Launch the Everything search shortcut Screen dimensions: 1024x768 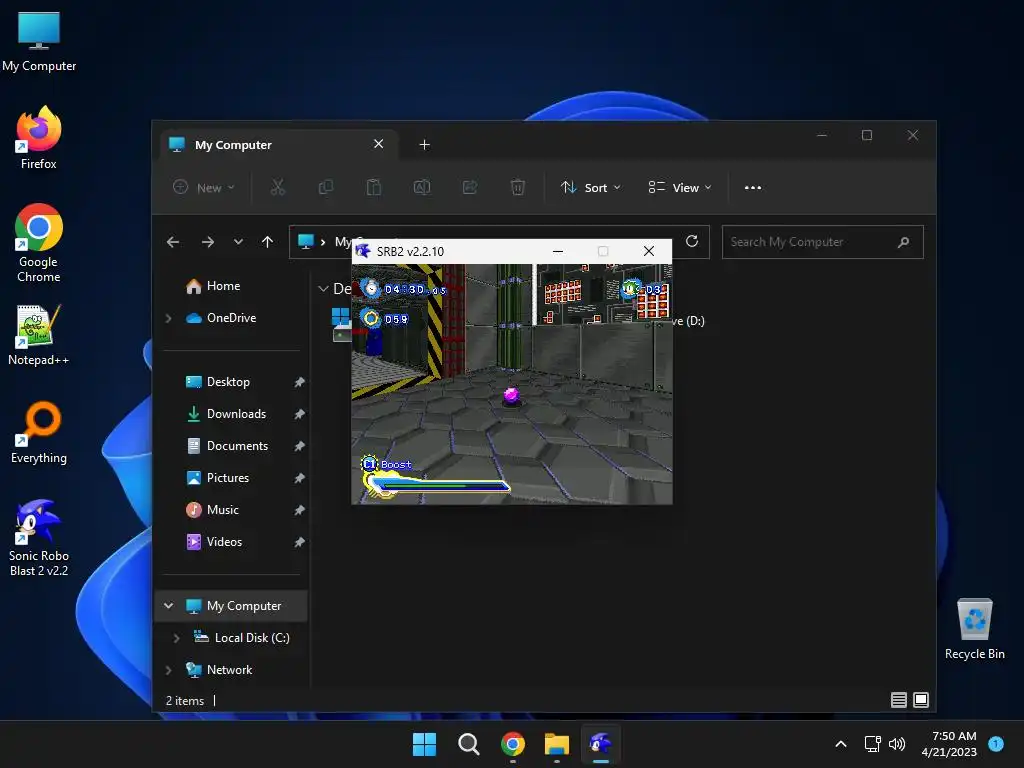click(39, 432)
